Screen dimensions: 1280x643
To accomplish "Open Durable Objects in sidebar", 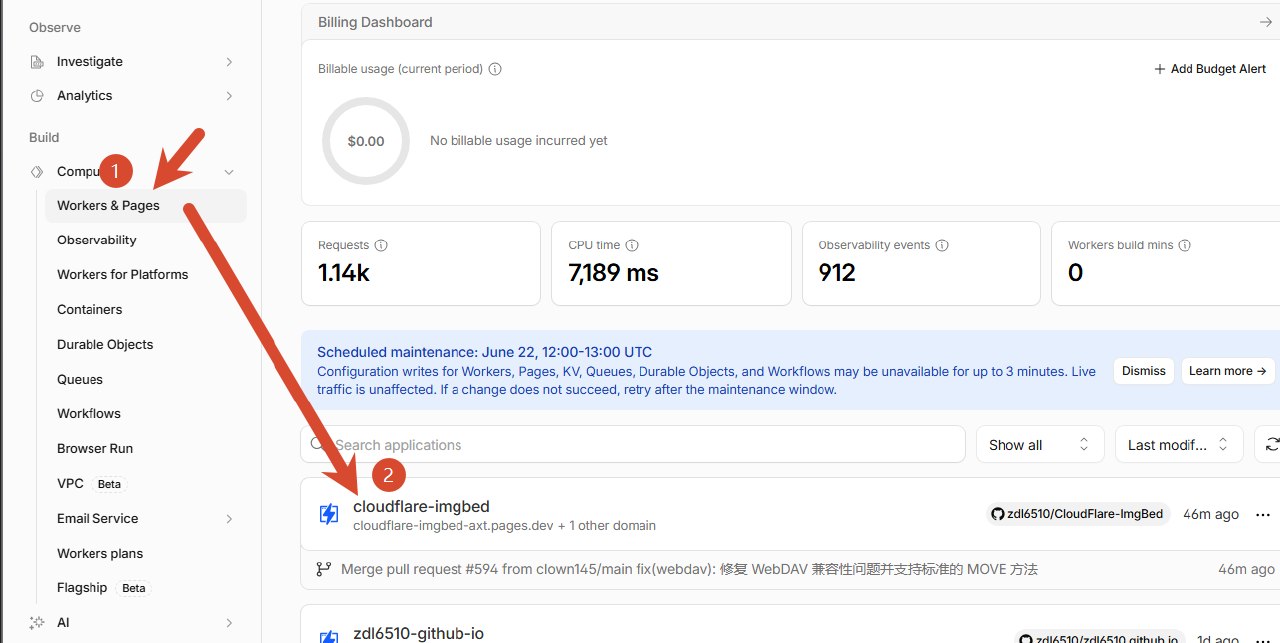I will 105,345.
